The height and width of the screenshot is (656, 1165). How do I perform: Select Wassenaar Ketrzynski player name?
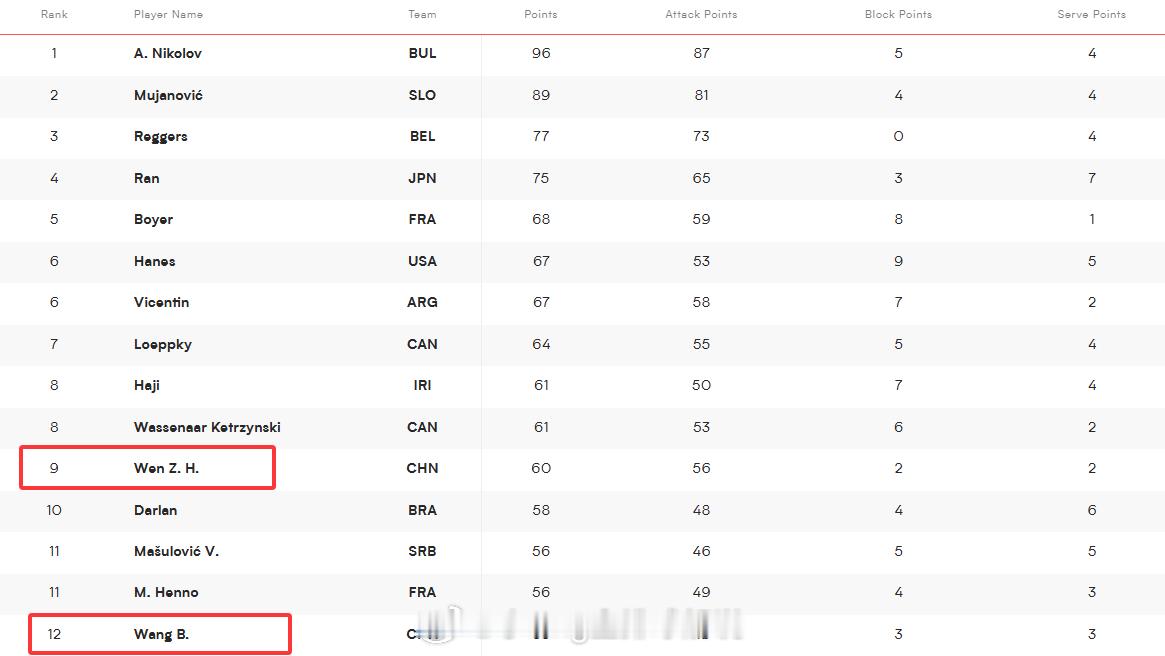[207, 427]
